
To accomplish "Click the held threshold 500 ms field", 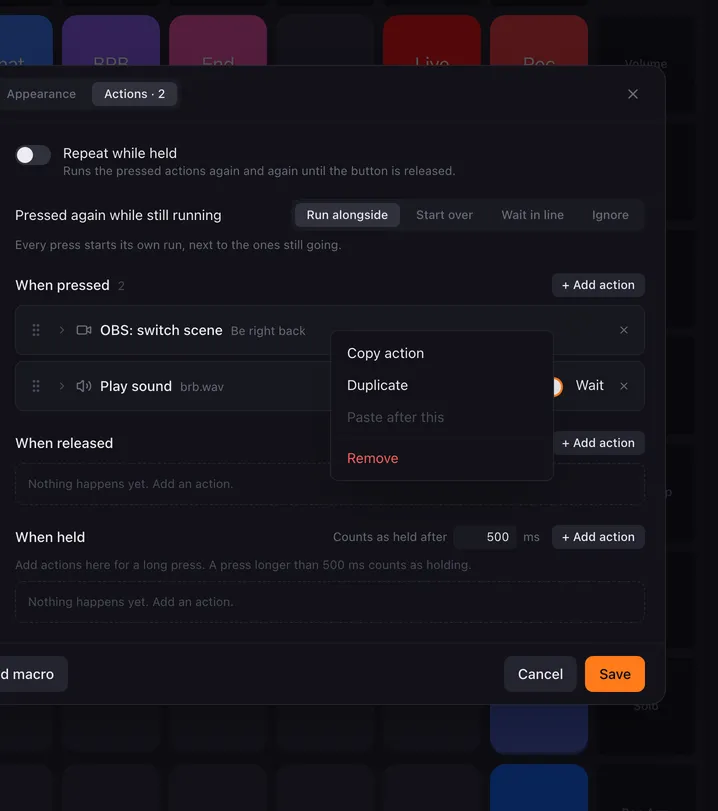I will (x=485, y=537).
